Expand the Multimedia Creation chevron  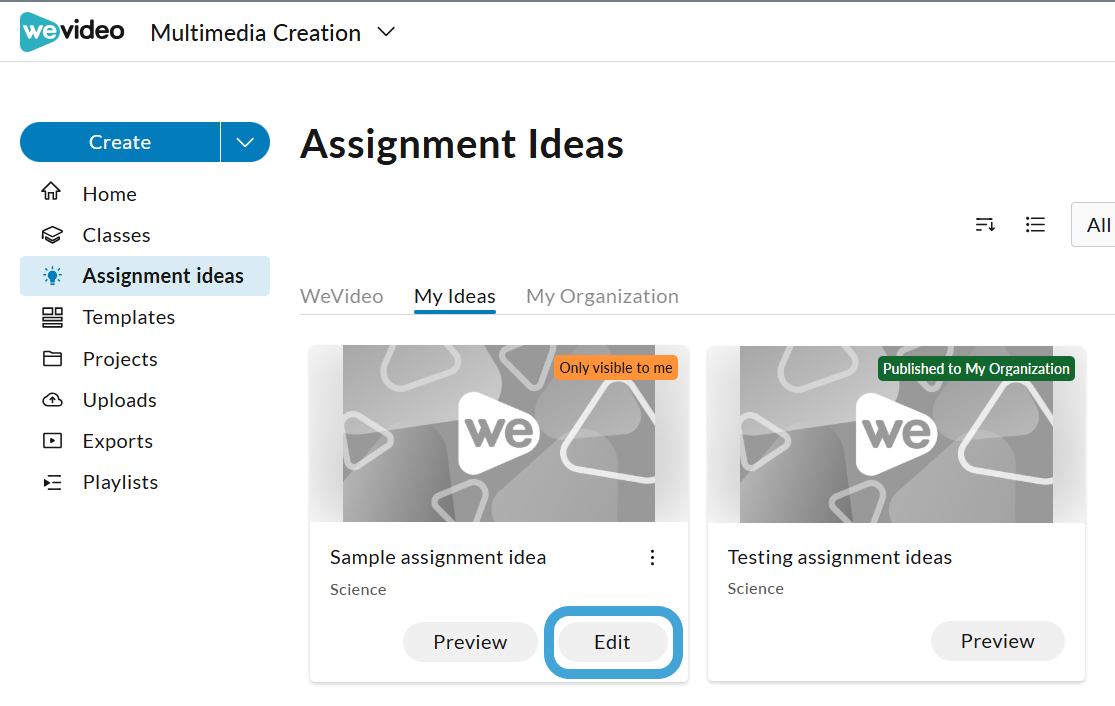(386, 32)
